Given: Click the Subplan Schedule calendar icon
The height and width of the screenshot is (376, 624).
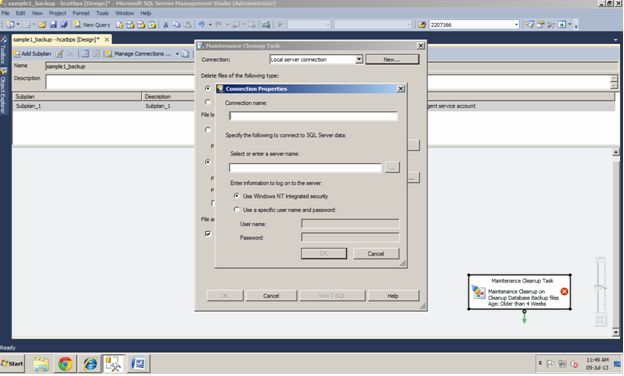Looking at the screenshot, I should pyautogui.click(x=85, y=54).
